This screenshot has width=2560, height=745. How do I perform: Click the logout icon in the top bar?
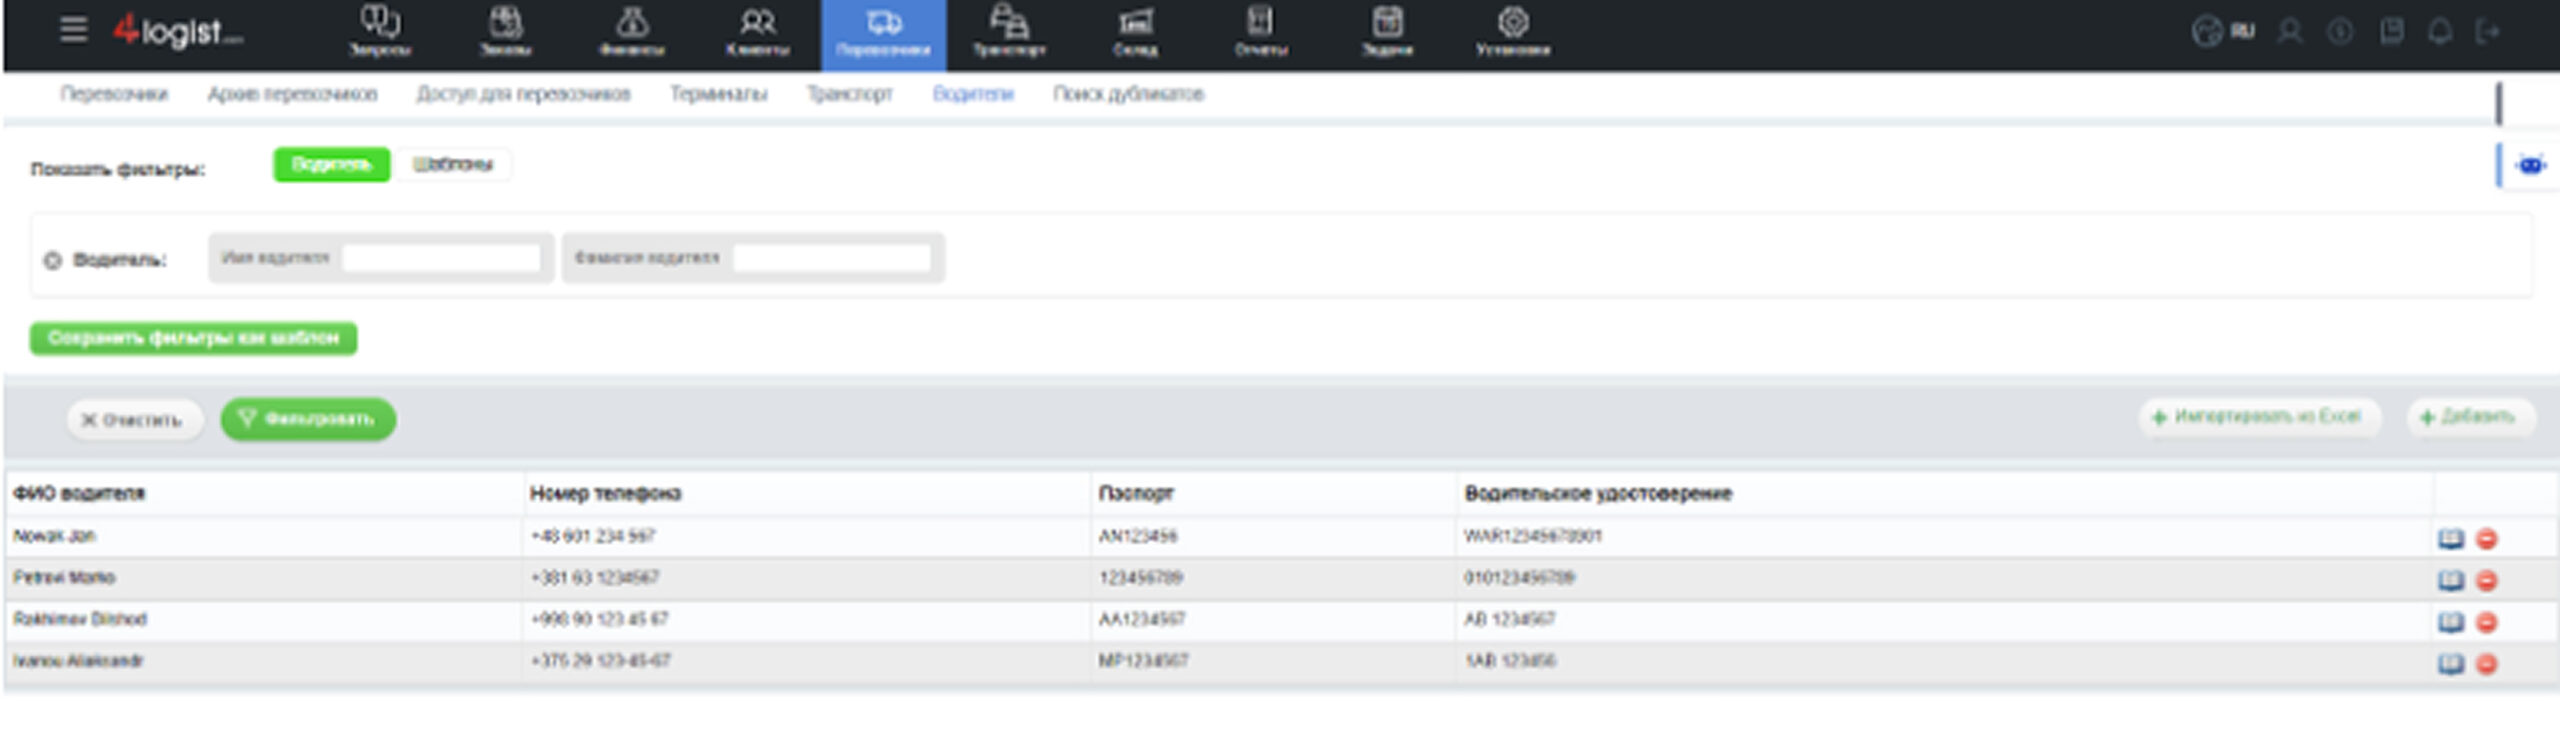click(x=2488, y=32)
